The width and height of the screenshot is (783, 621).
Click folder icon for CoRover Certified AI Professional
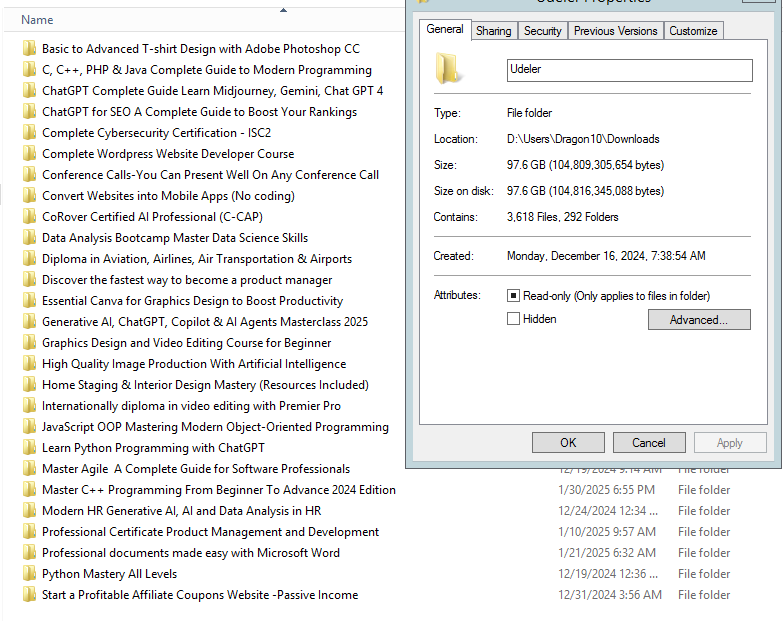tap(29, 216)
